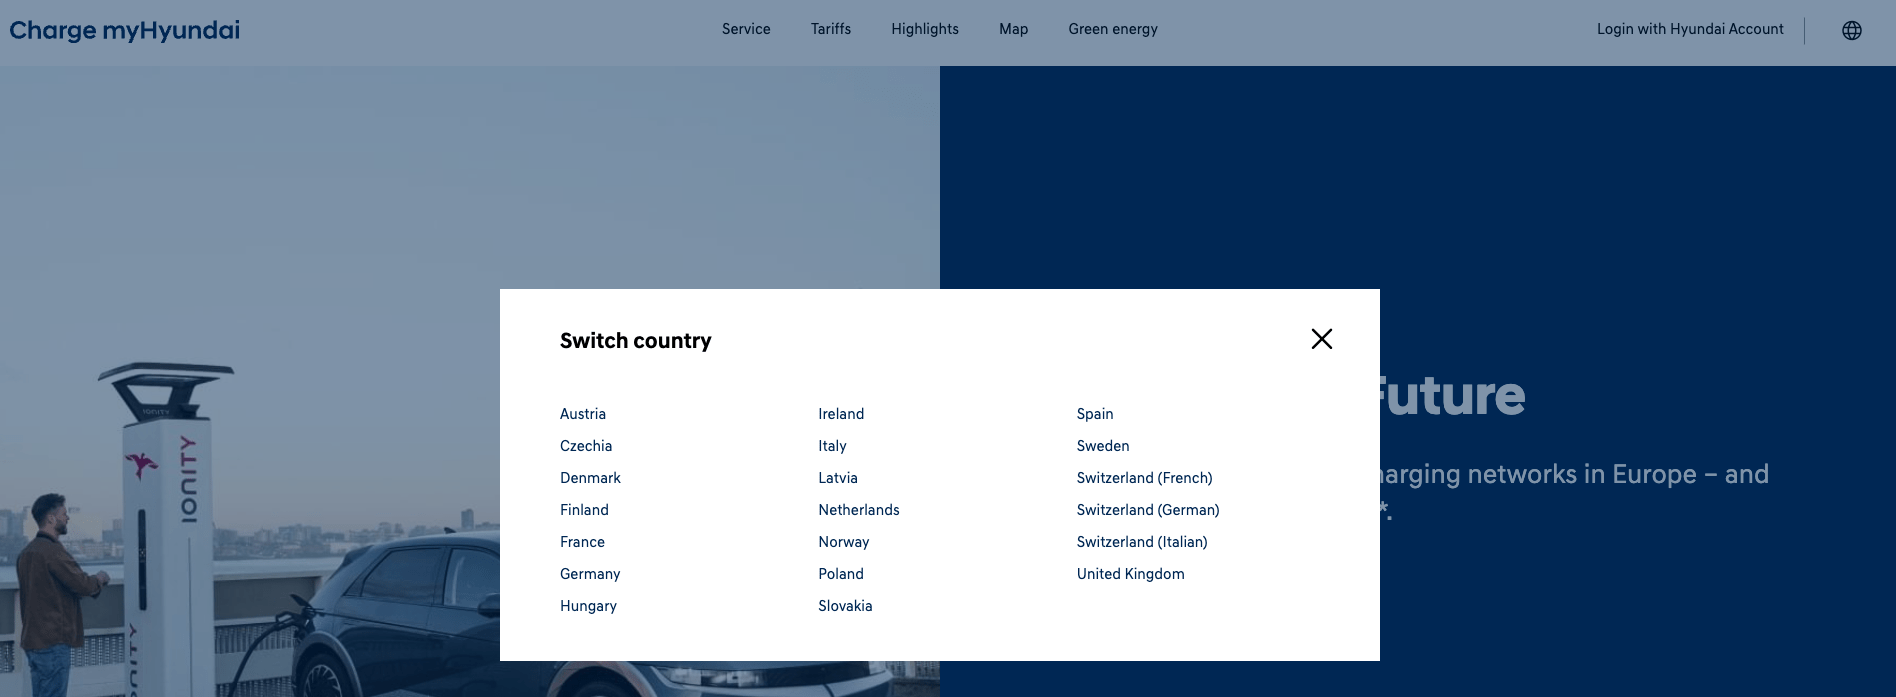Choose Slovakia from the list

pyautogui.click(x=845, y=606)
